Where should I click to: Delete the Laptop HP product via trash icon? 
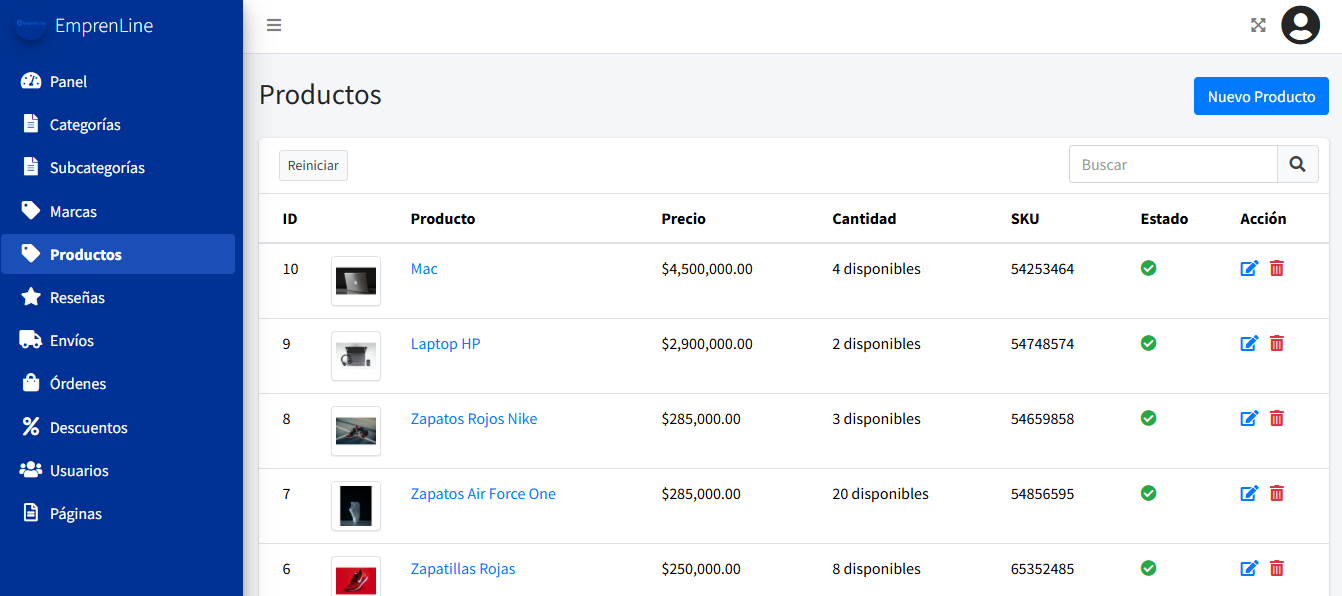[1276, 343]
